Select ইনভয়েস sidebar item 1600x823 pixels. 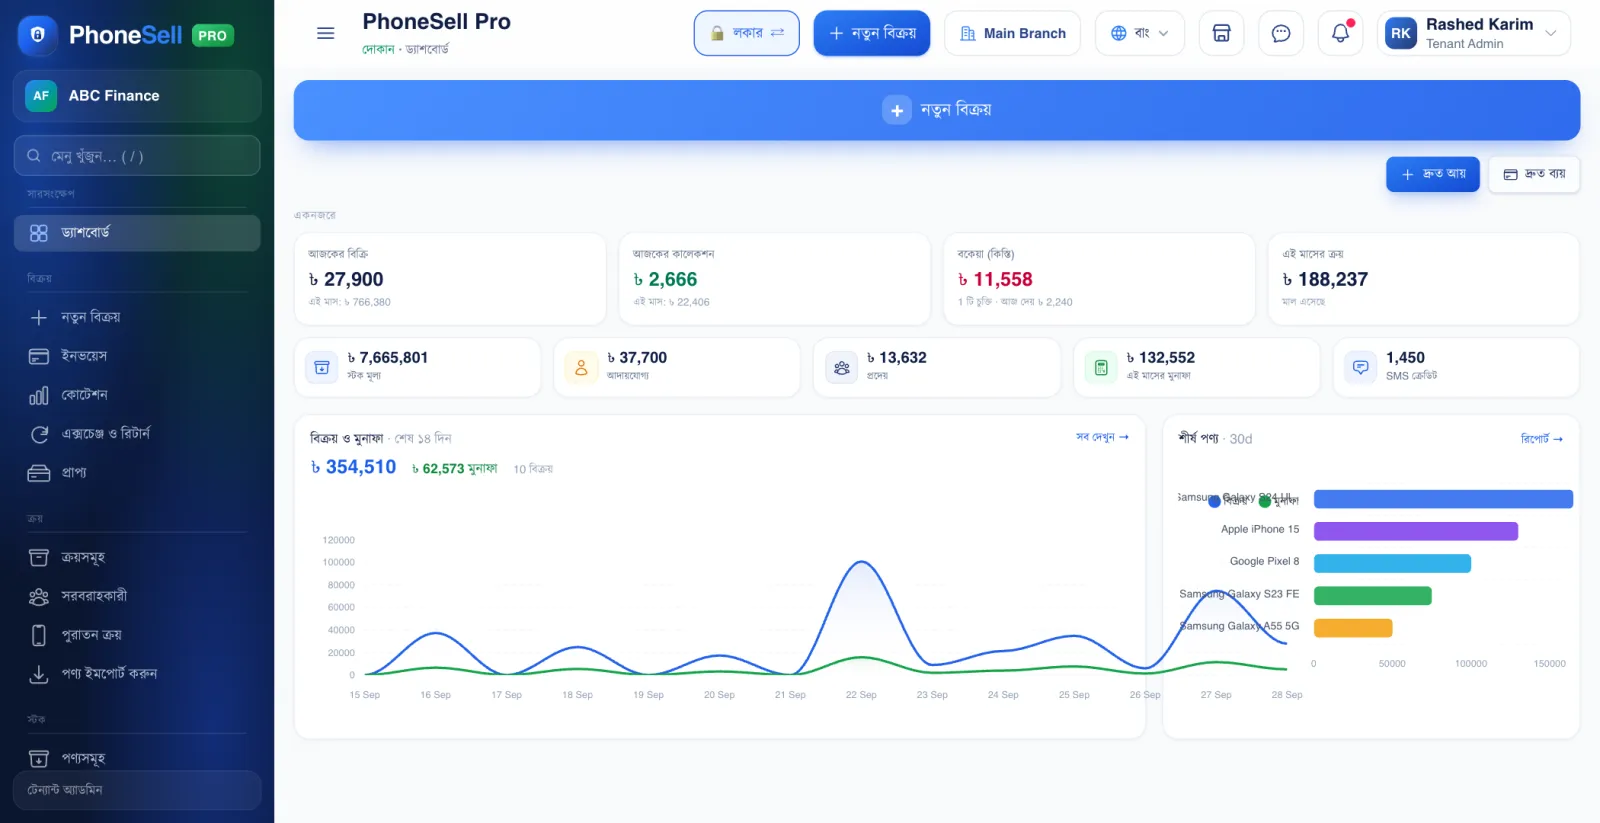coord(137,356)
